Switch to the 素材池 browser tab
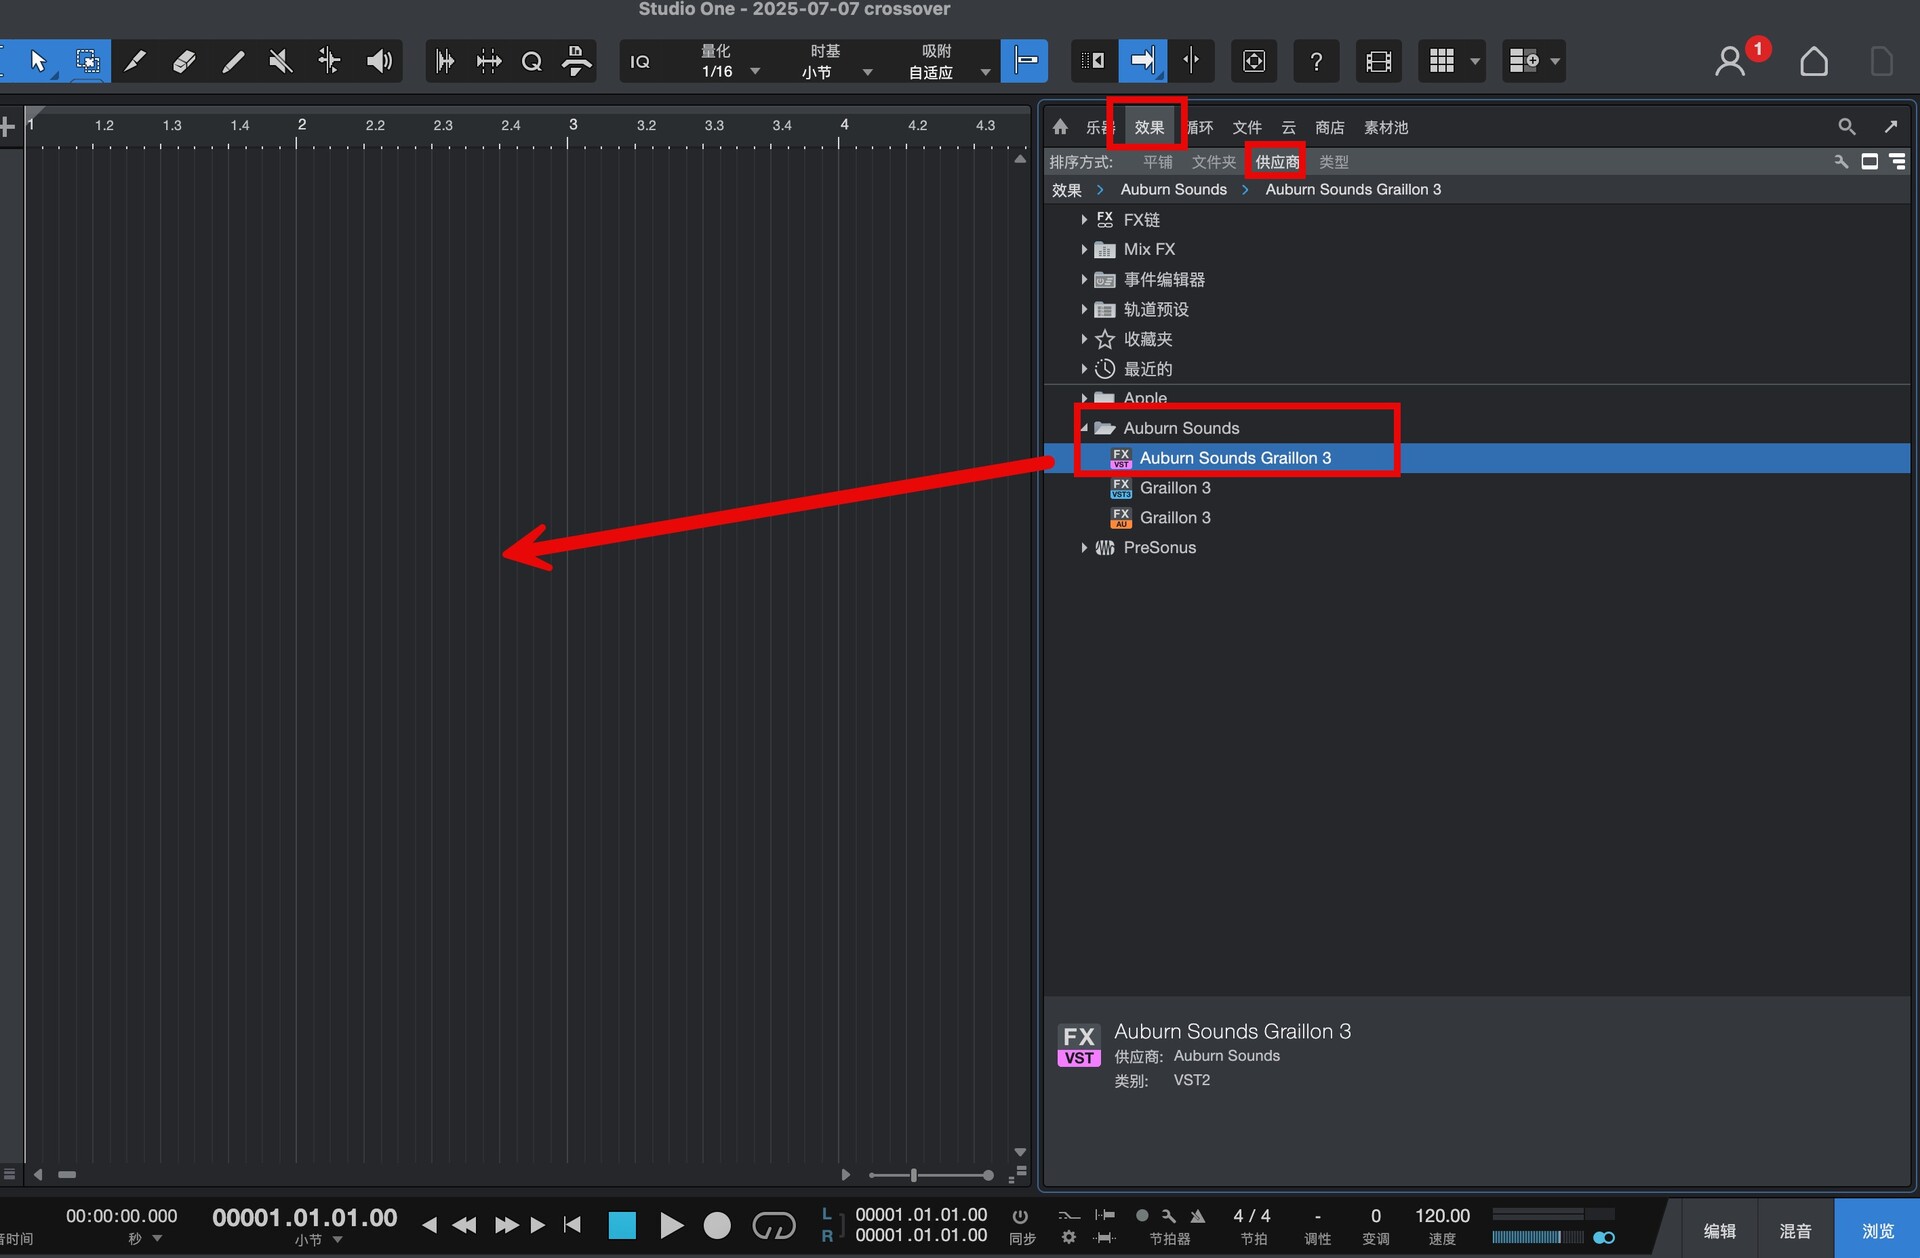Image resolution: width=1920 pixels, height=1258 pixels. coord(1386,127)
